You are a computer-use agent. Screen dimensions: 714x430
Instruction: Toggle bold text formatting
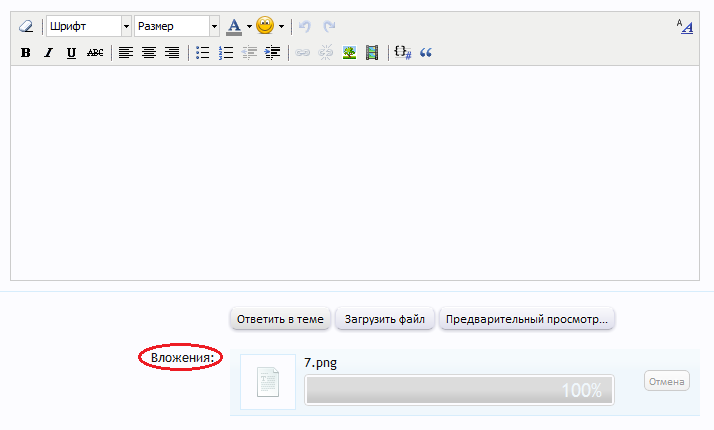(x=25, y=53)
